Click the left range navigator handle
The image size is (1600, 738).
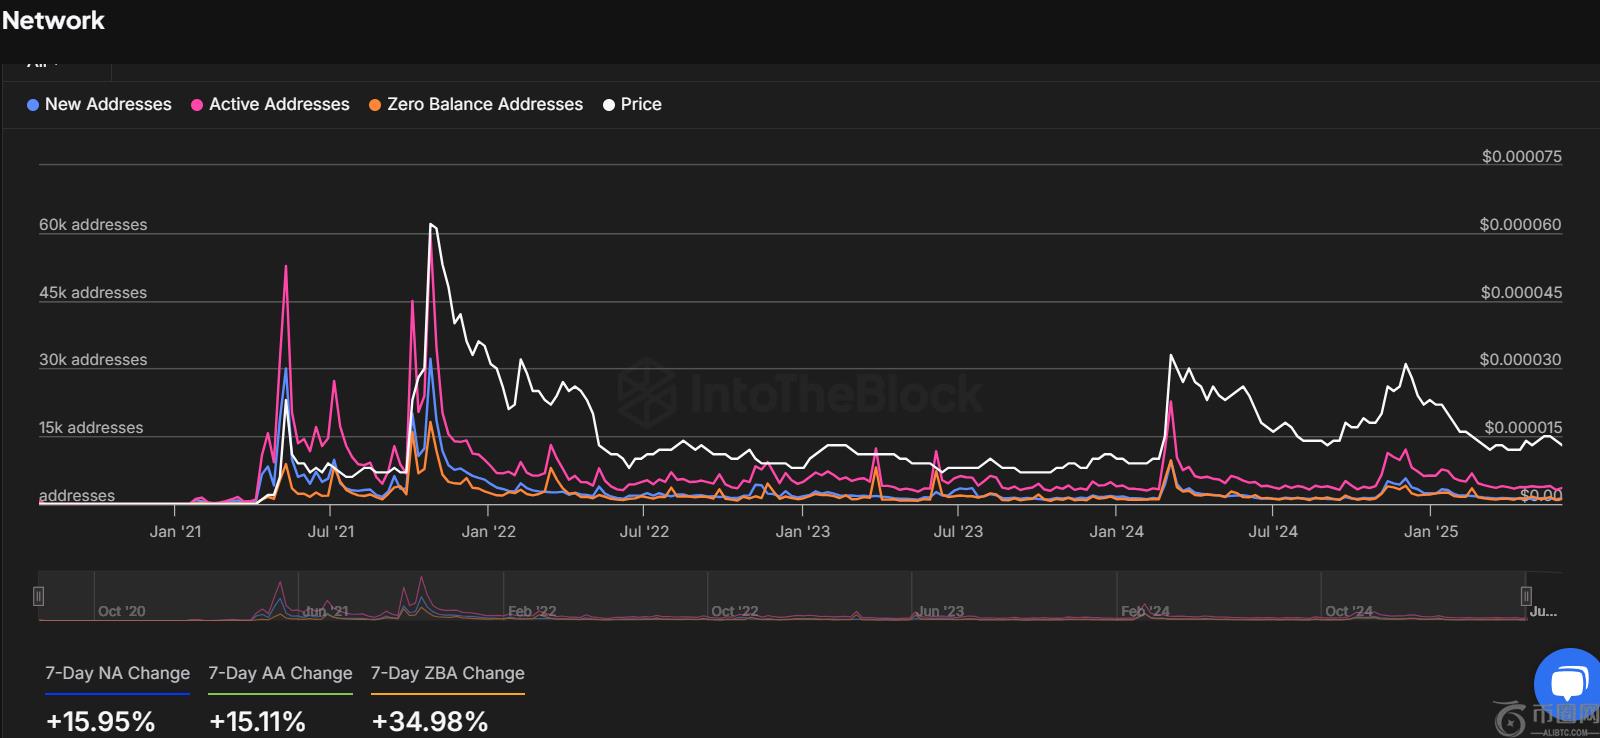38,596
